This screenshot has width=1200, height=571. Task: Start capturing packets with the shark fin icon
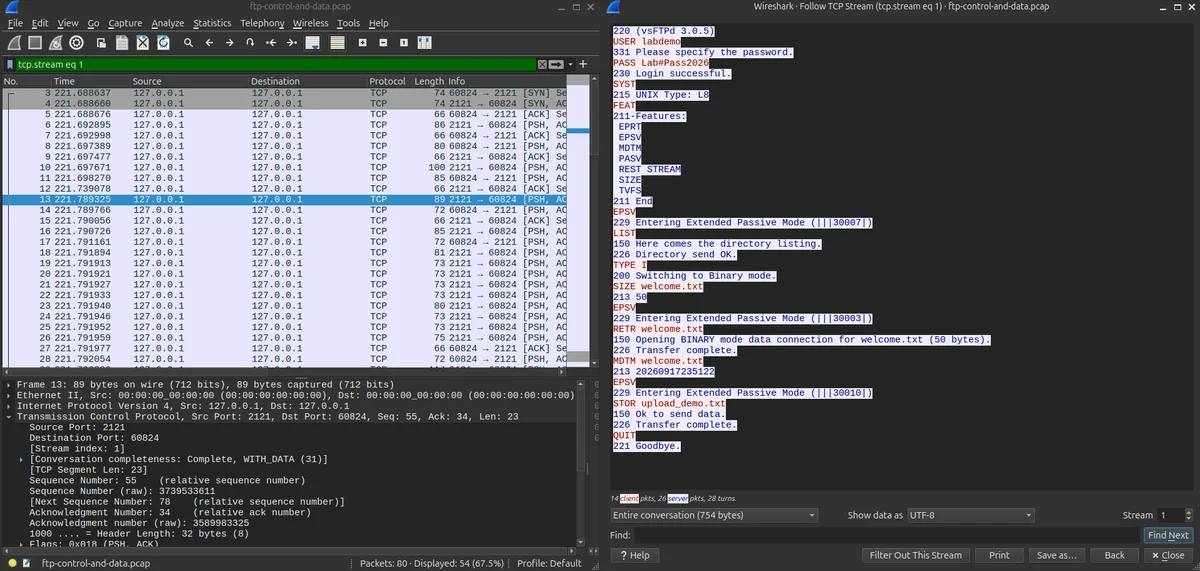click(x=13, y=43)
